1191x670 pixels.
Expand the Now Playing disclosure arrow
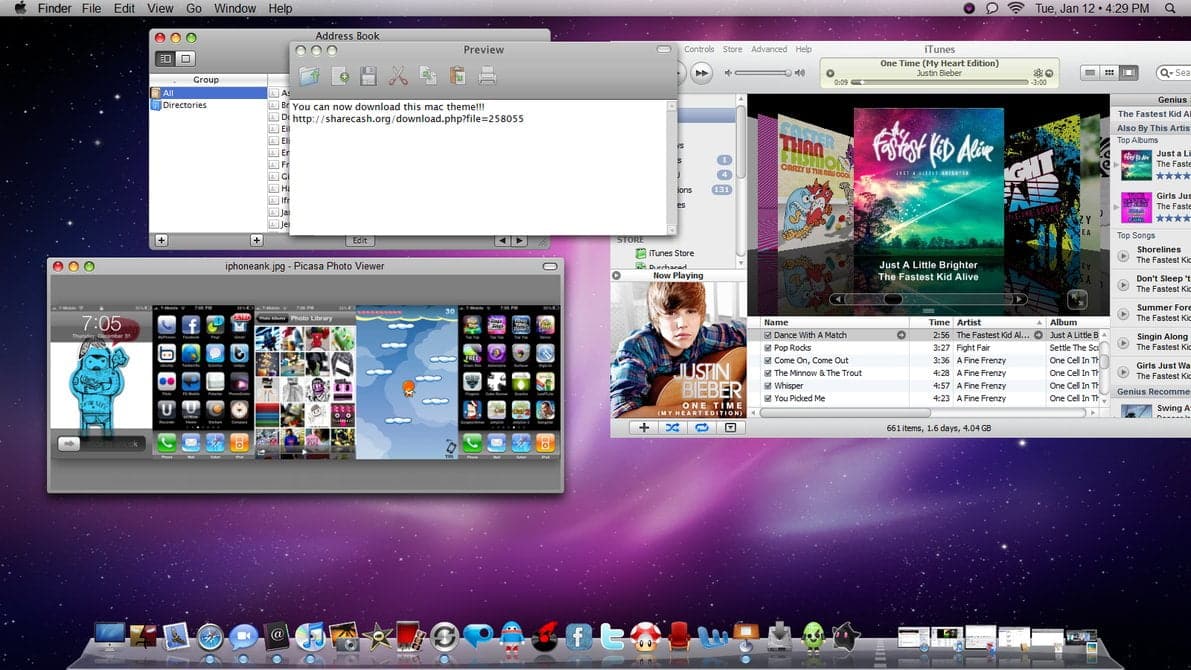pyautogui.click(x=617, y=275)
